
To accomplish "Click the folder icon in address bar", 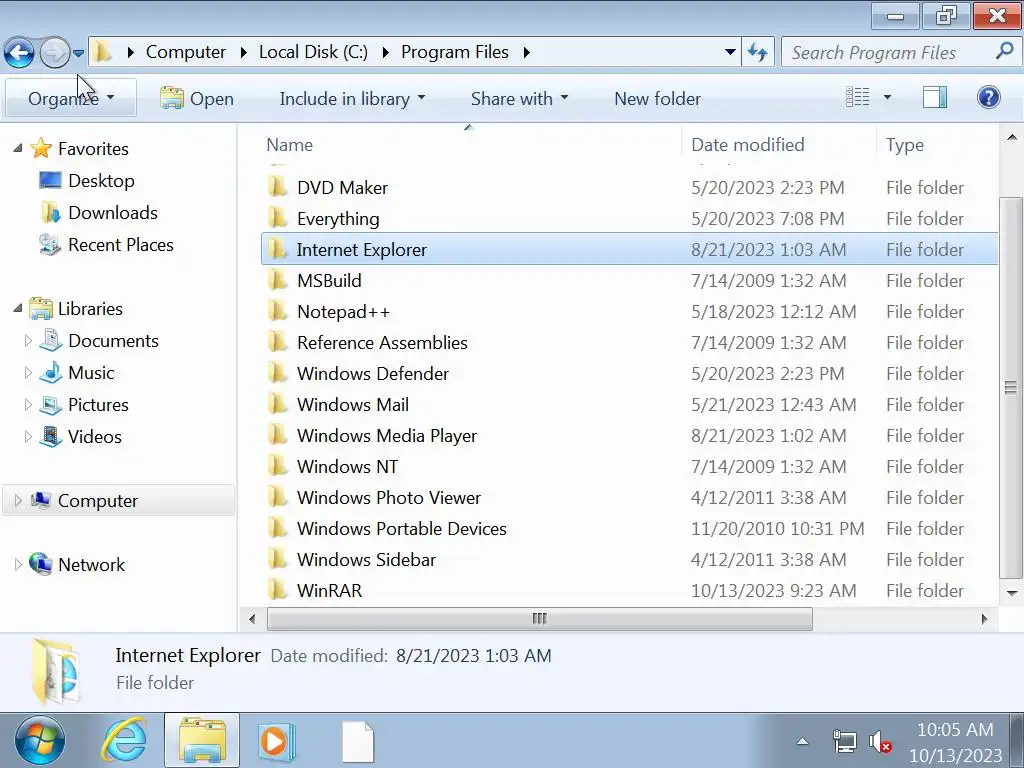I will (x=102, y=52).
